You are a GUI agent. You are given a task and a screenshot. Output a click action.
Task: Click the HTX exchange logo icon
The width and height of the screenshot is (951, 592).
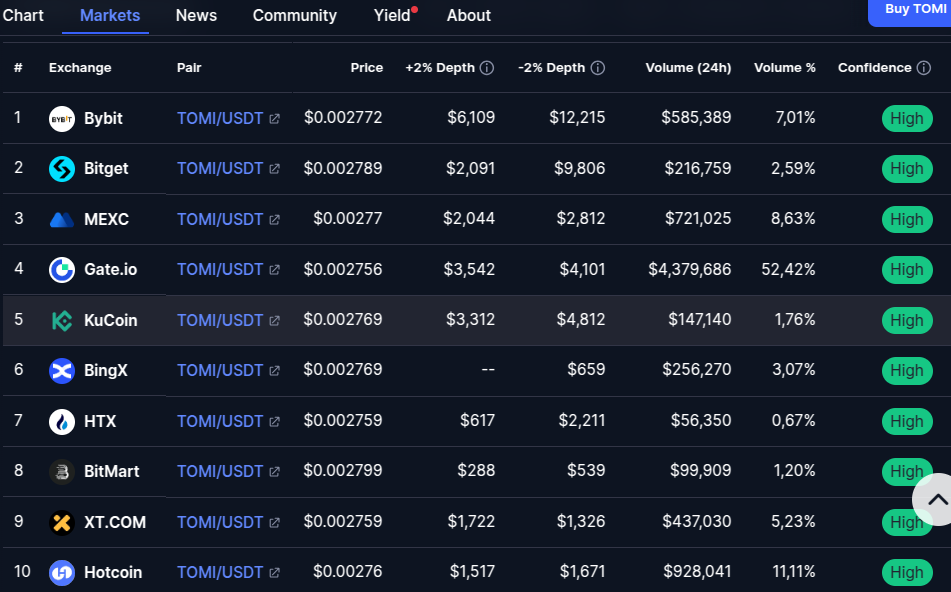tap(62, 421)
